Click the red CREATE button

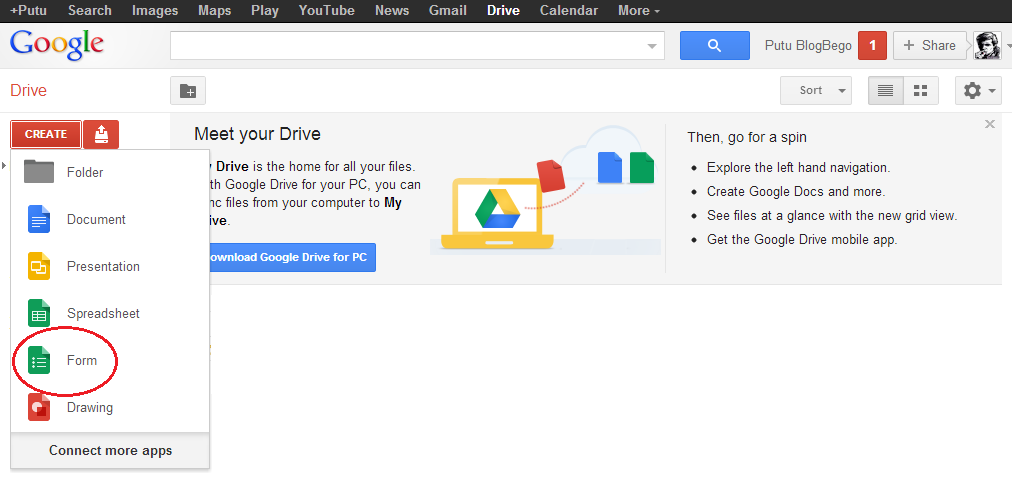[x=46, y=134]
